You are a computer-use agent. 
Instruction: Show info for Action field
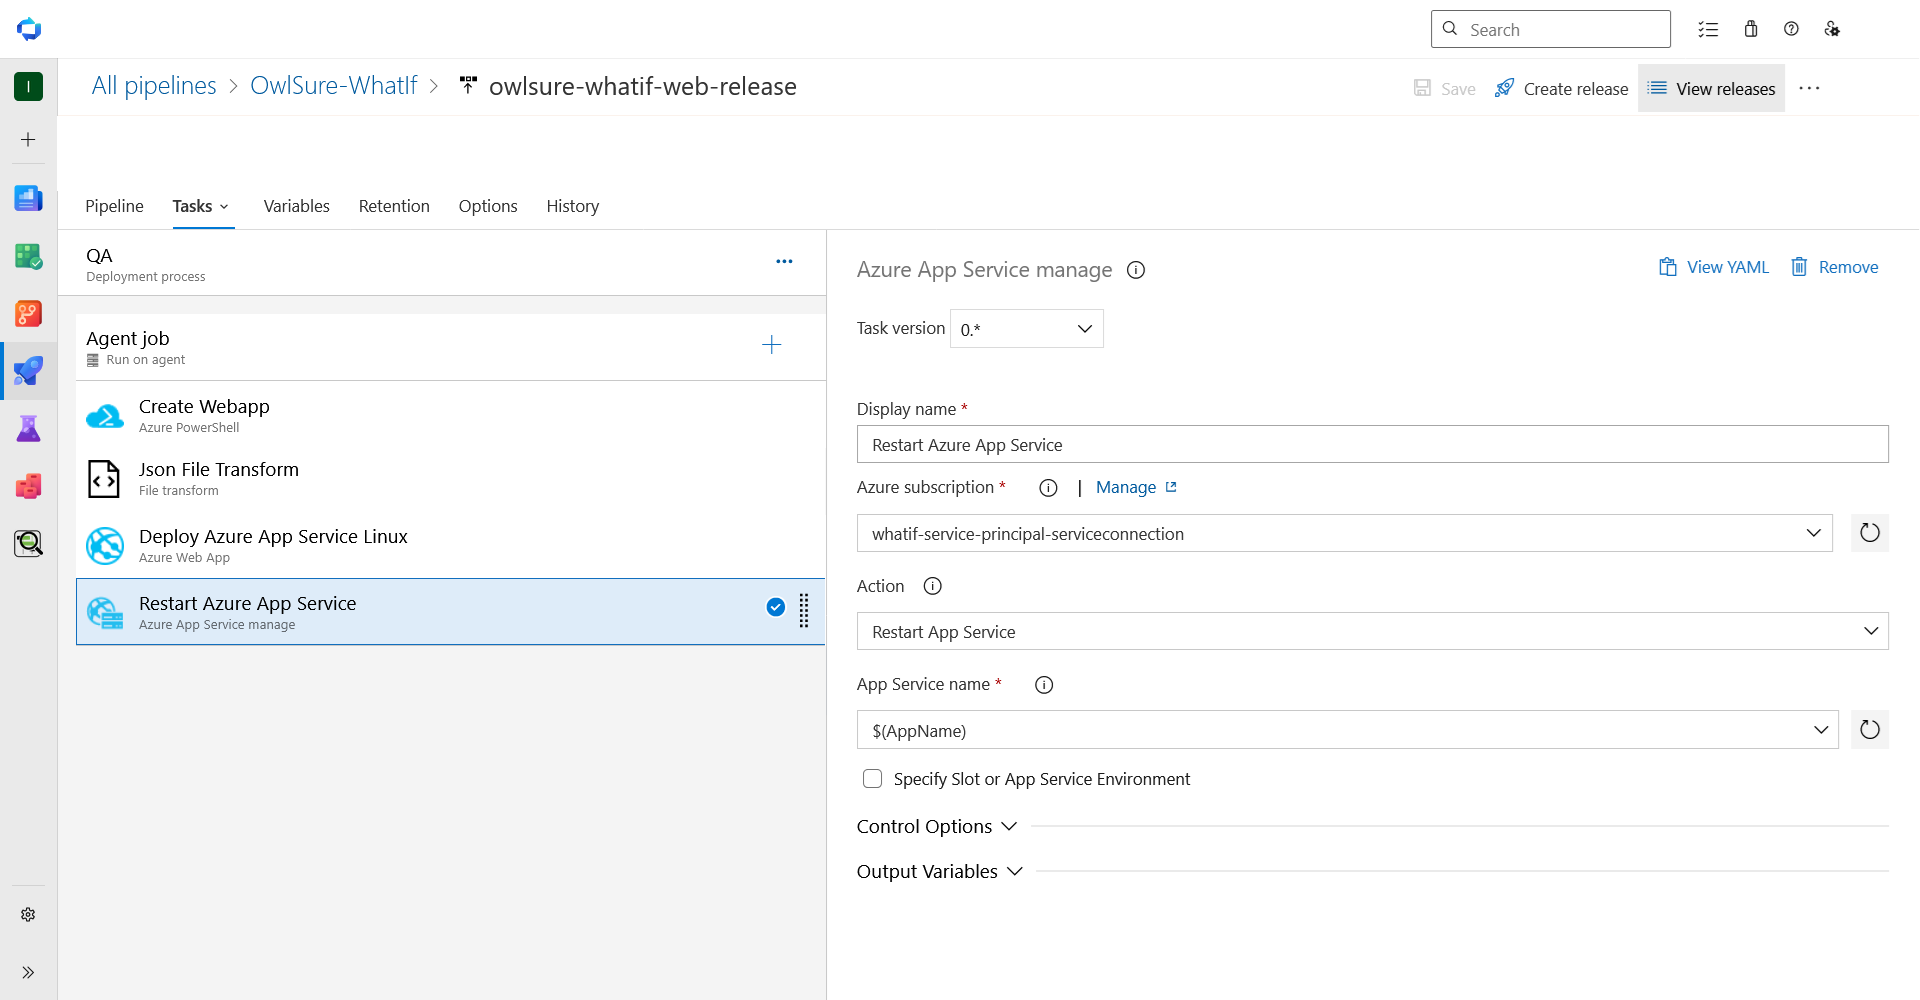(933, 586)
